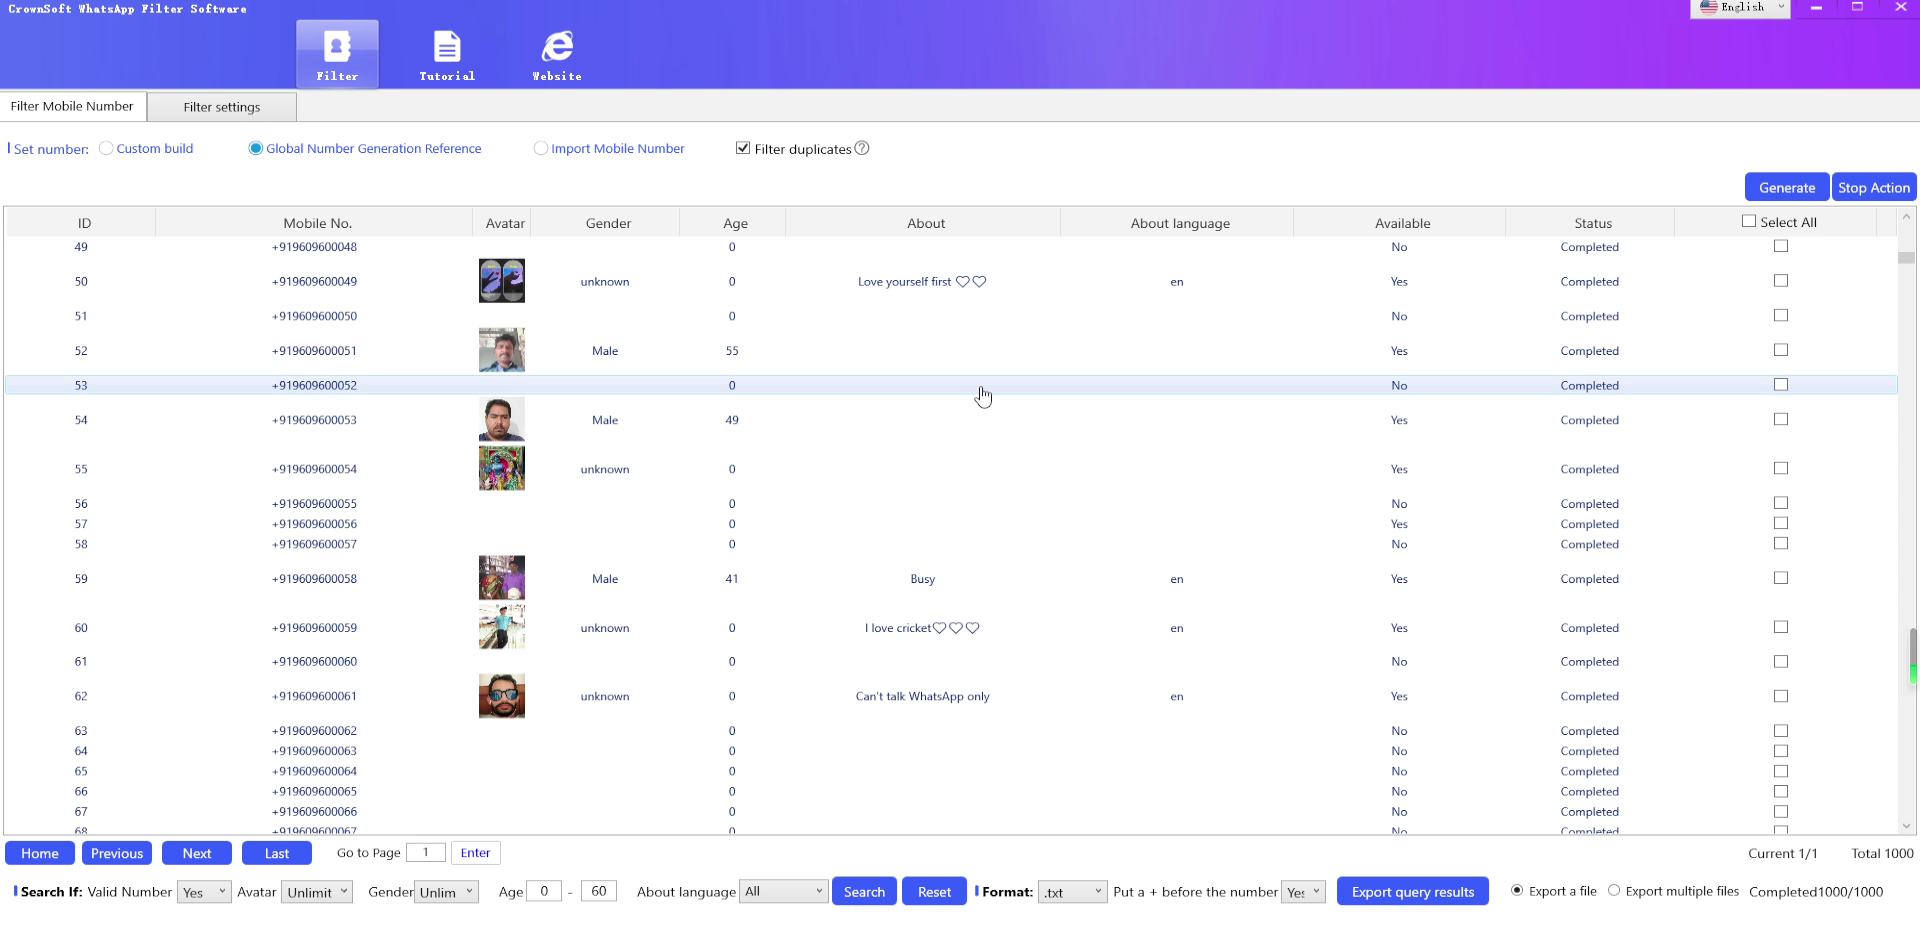The image size is (1920, 931).
Task: Focus the minimum Age input field
Action: (544, 890)
